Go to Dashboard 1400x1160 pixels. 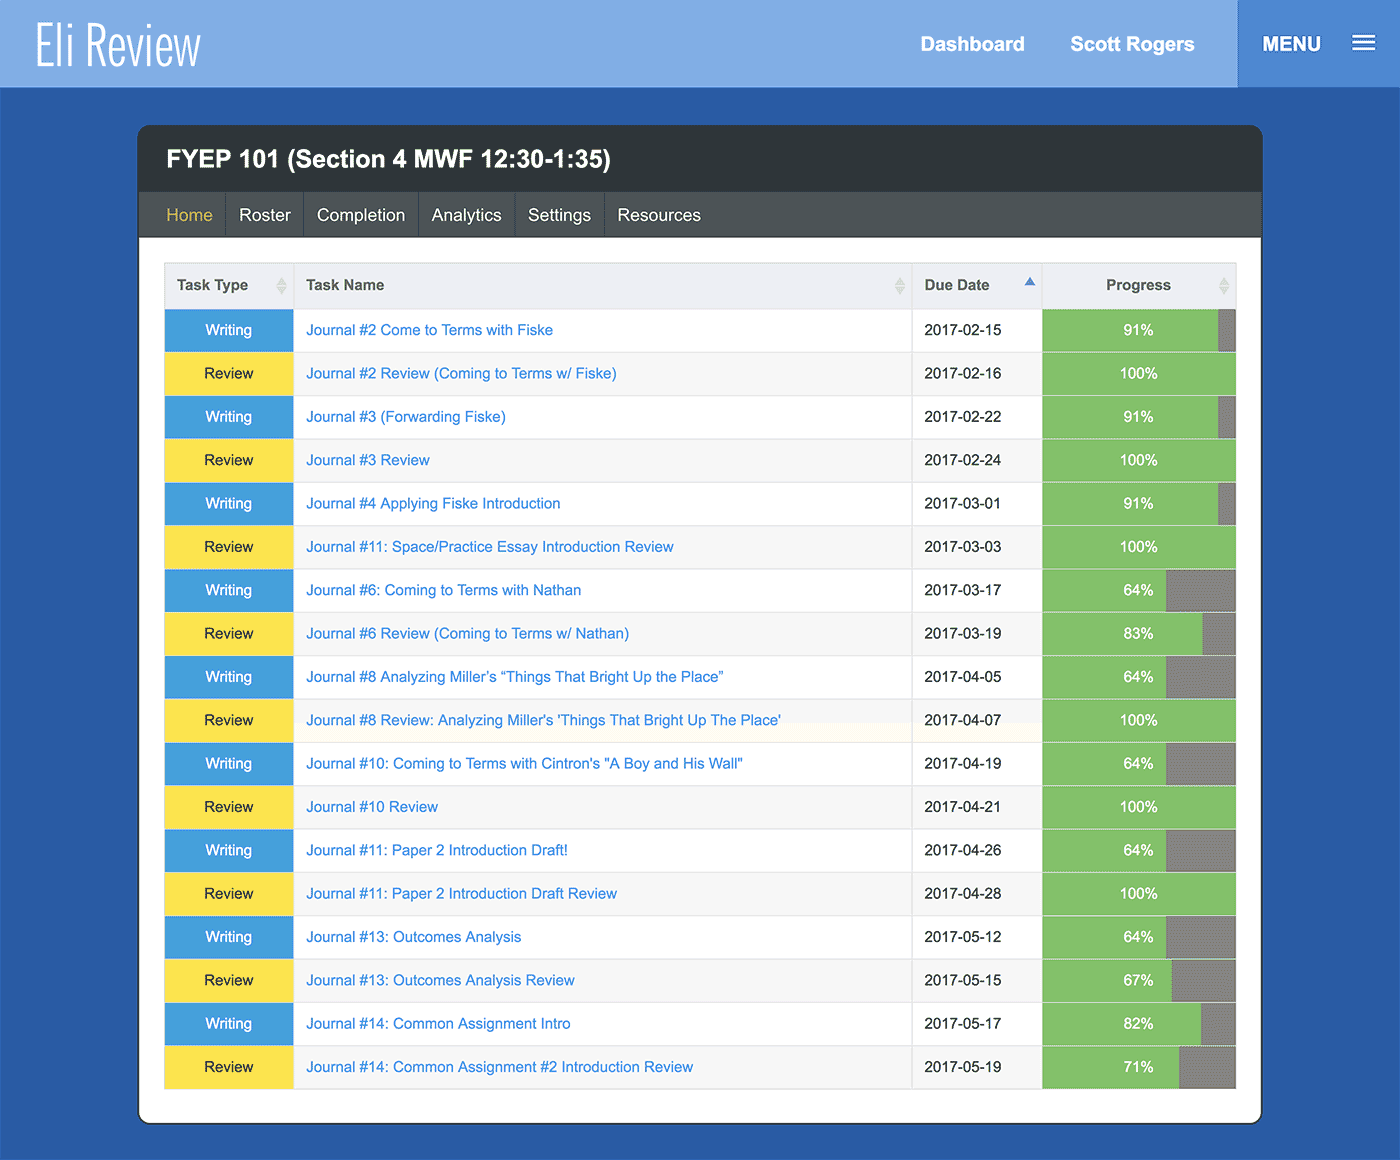(972, 44)
